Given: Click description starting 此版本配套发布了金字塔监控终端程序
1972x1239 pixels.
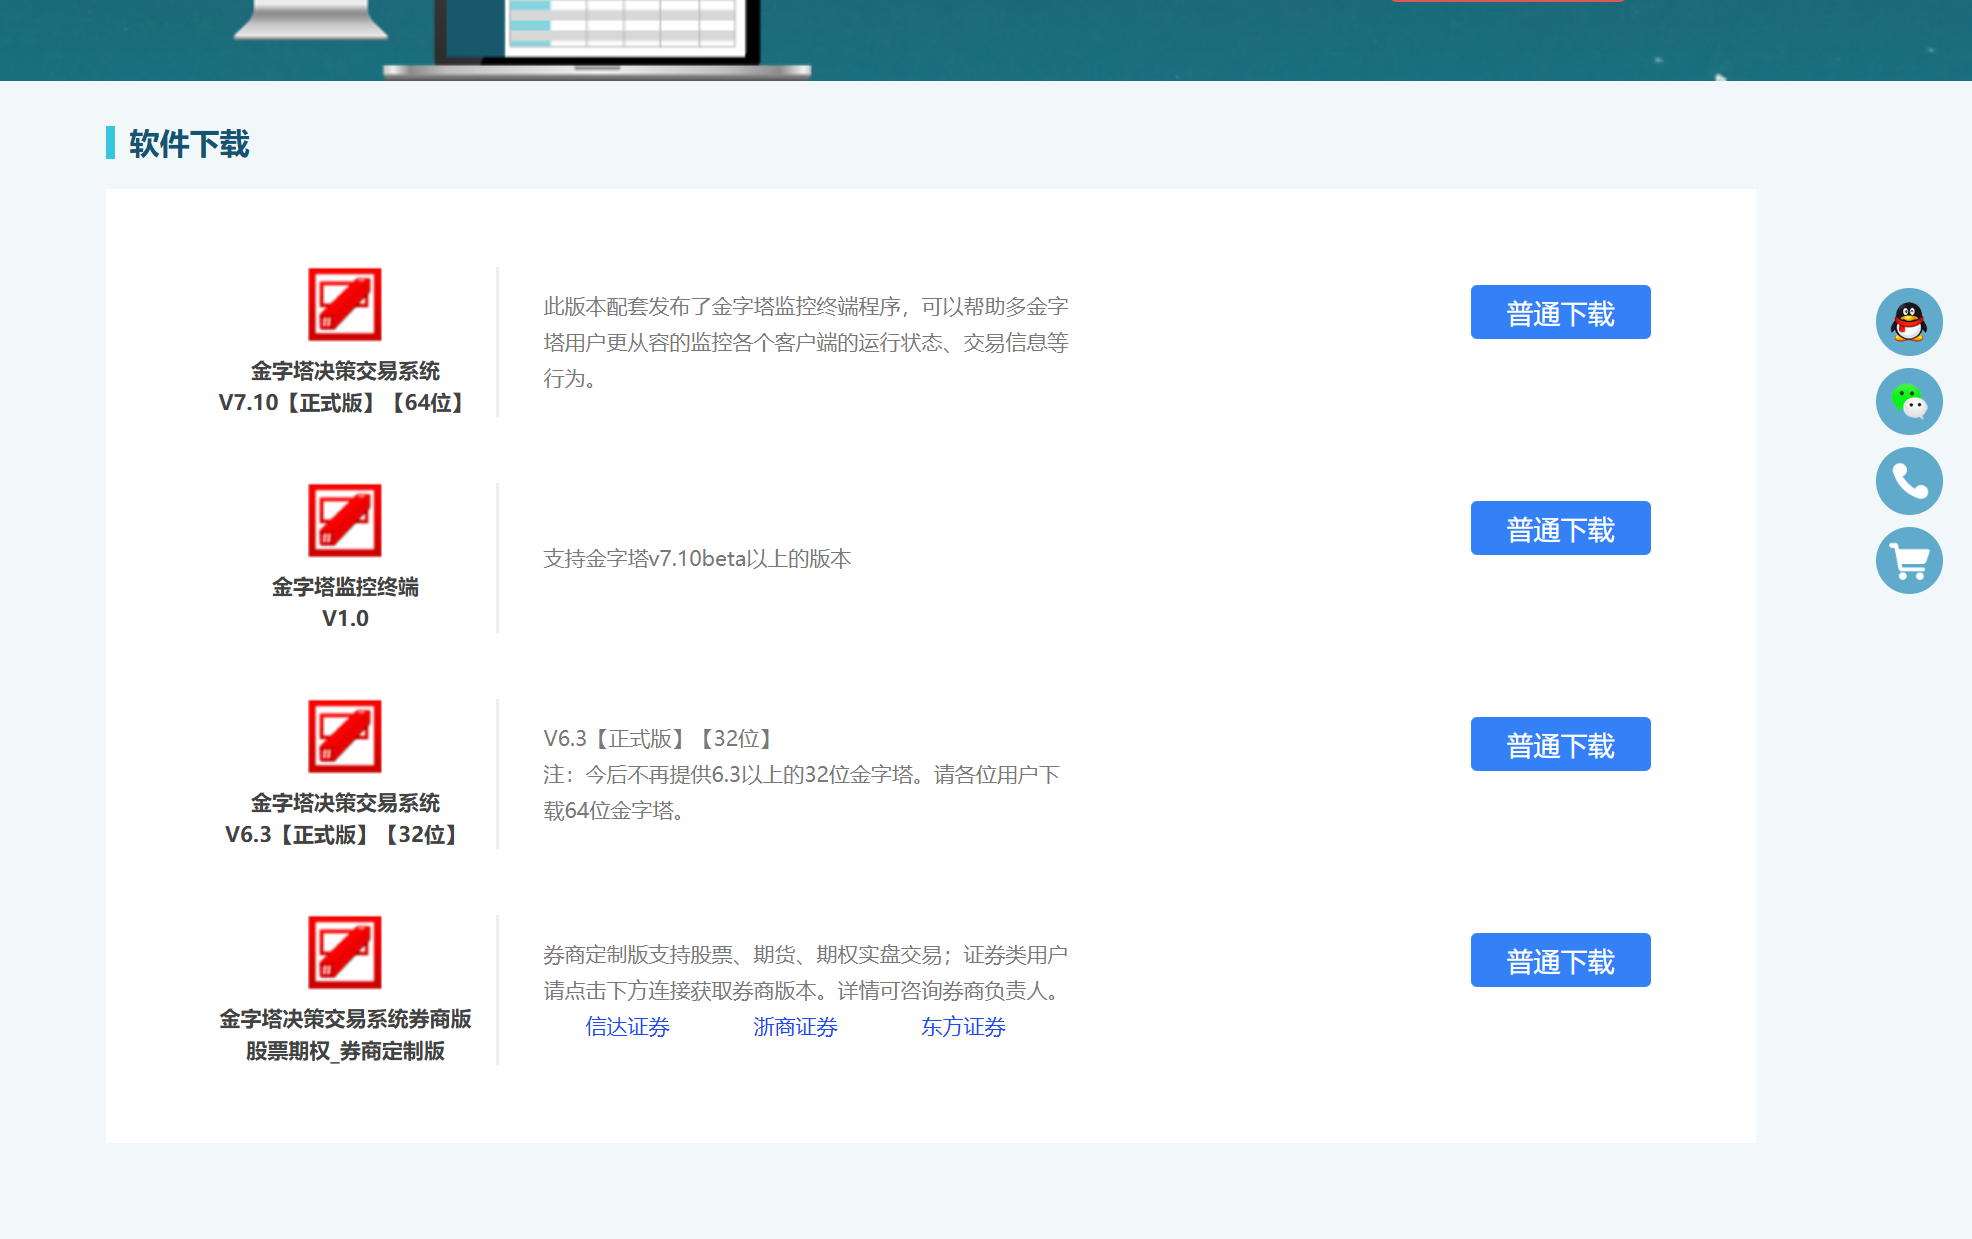Looking at the screenshot, I should coord(806,342).
